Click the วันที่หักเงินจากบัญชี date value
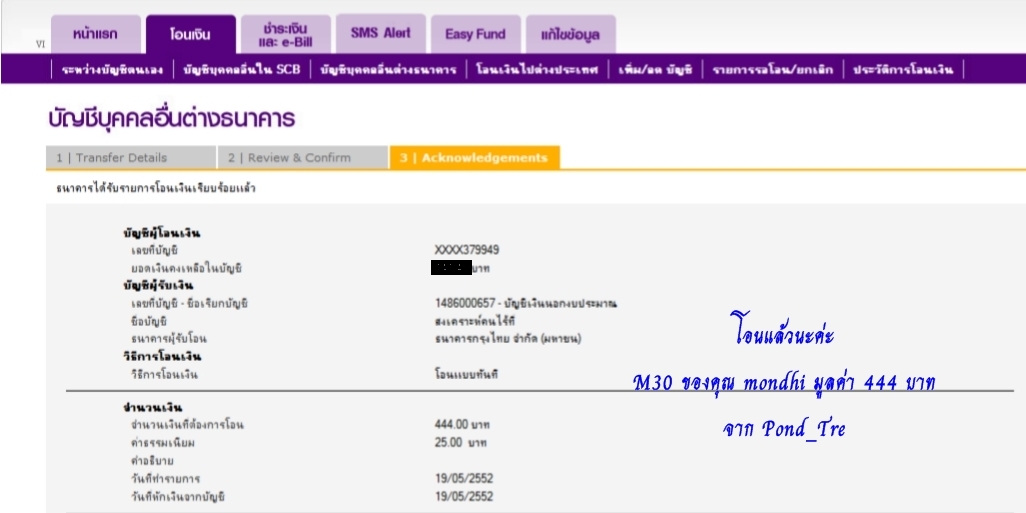1026x513 pixels. (x=464, y=497)
